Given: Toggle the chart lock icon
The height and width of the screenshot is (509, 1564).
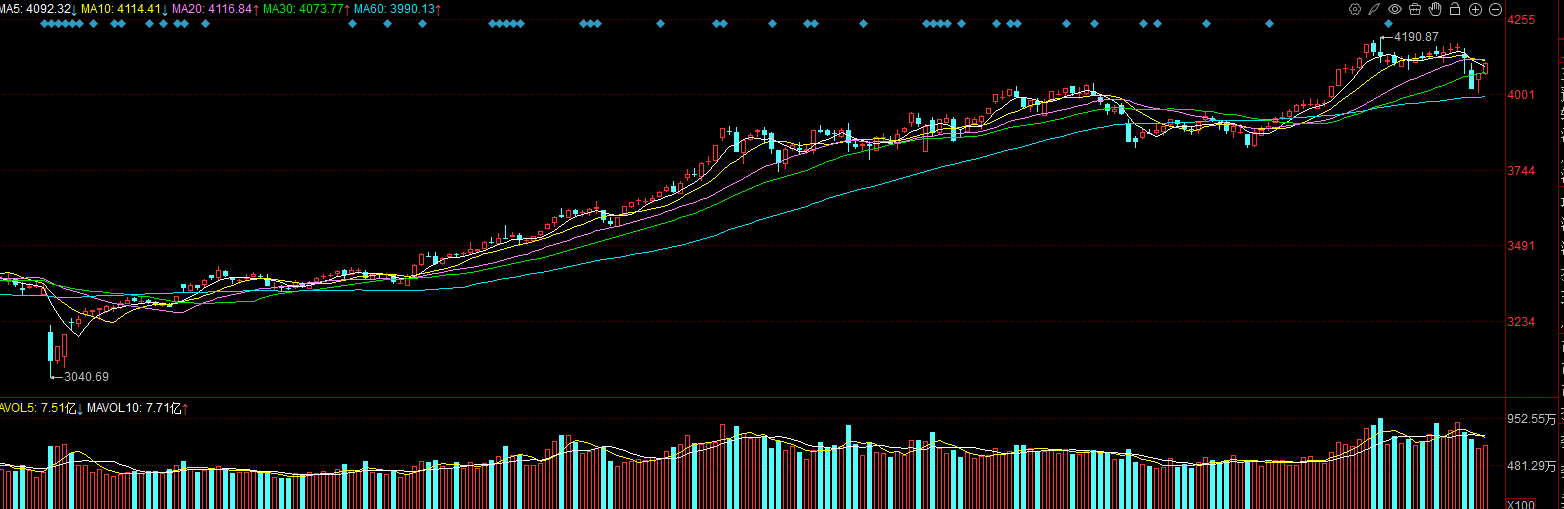Looking at the screenshot, I should tap(1455, 9).
